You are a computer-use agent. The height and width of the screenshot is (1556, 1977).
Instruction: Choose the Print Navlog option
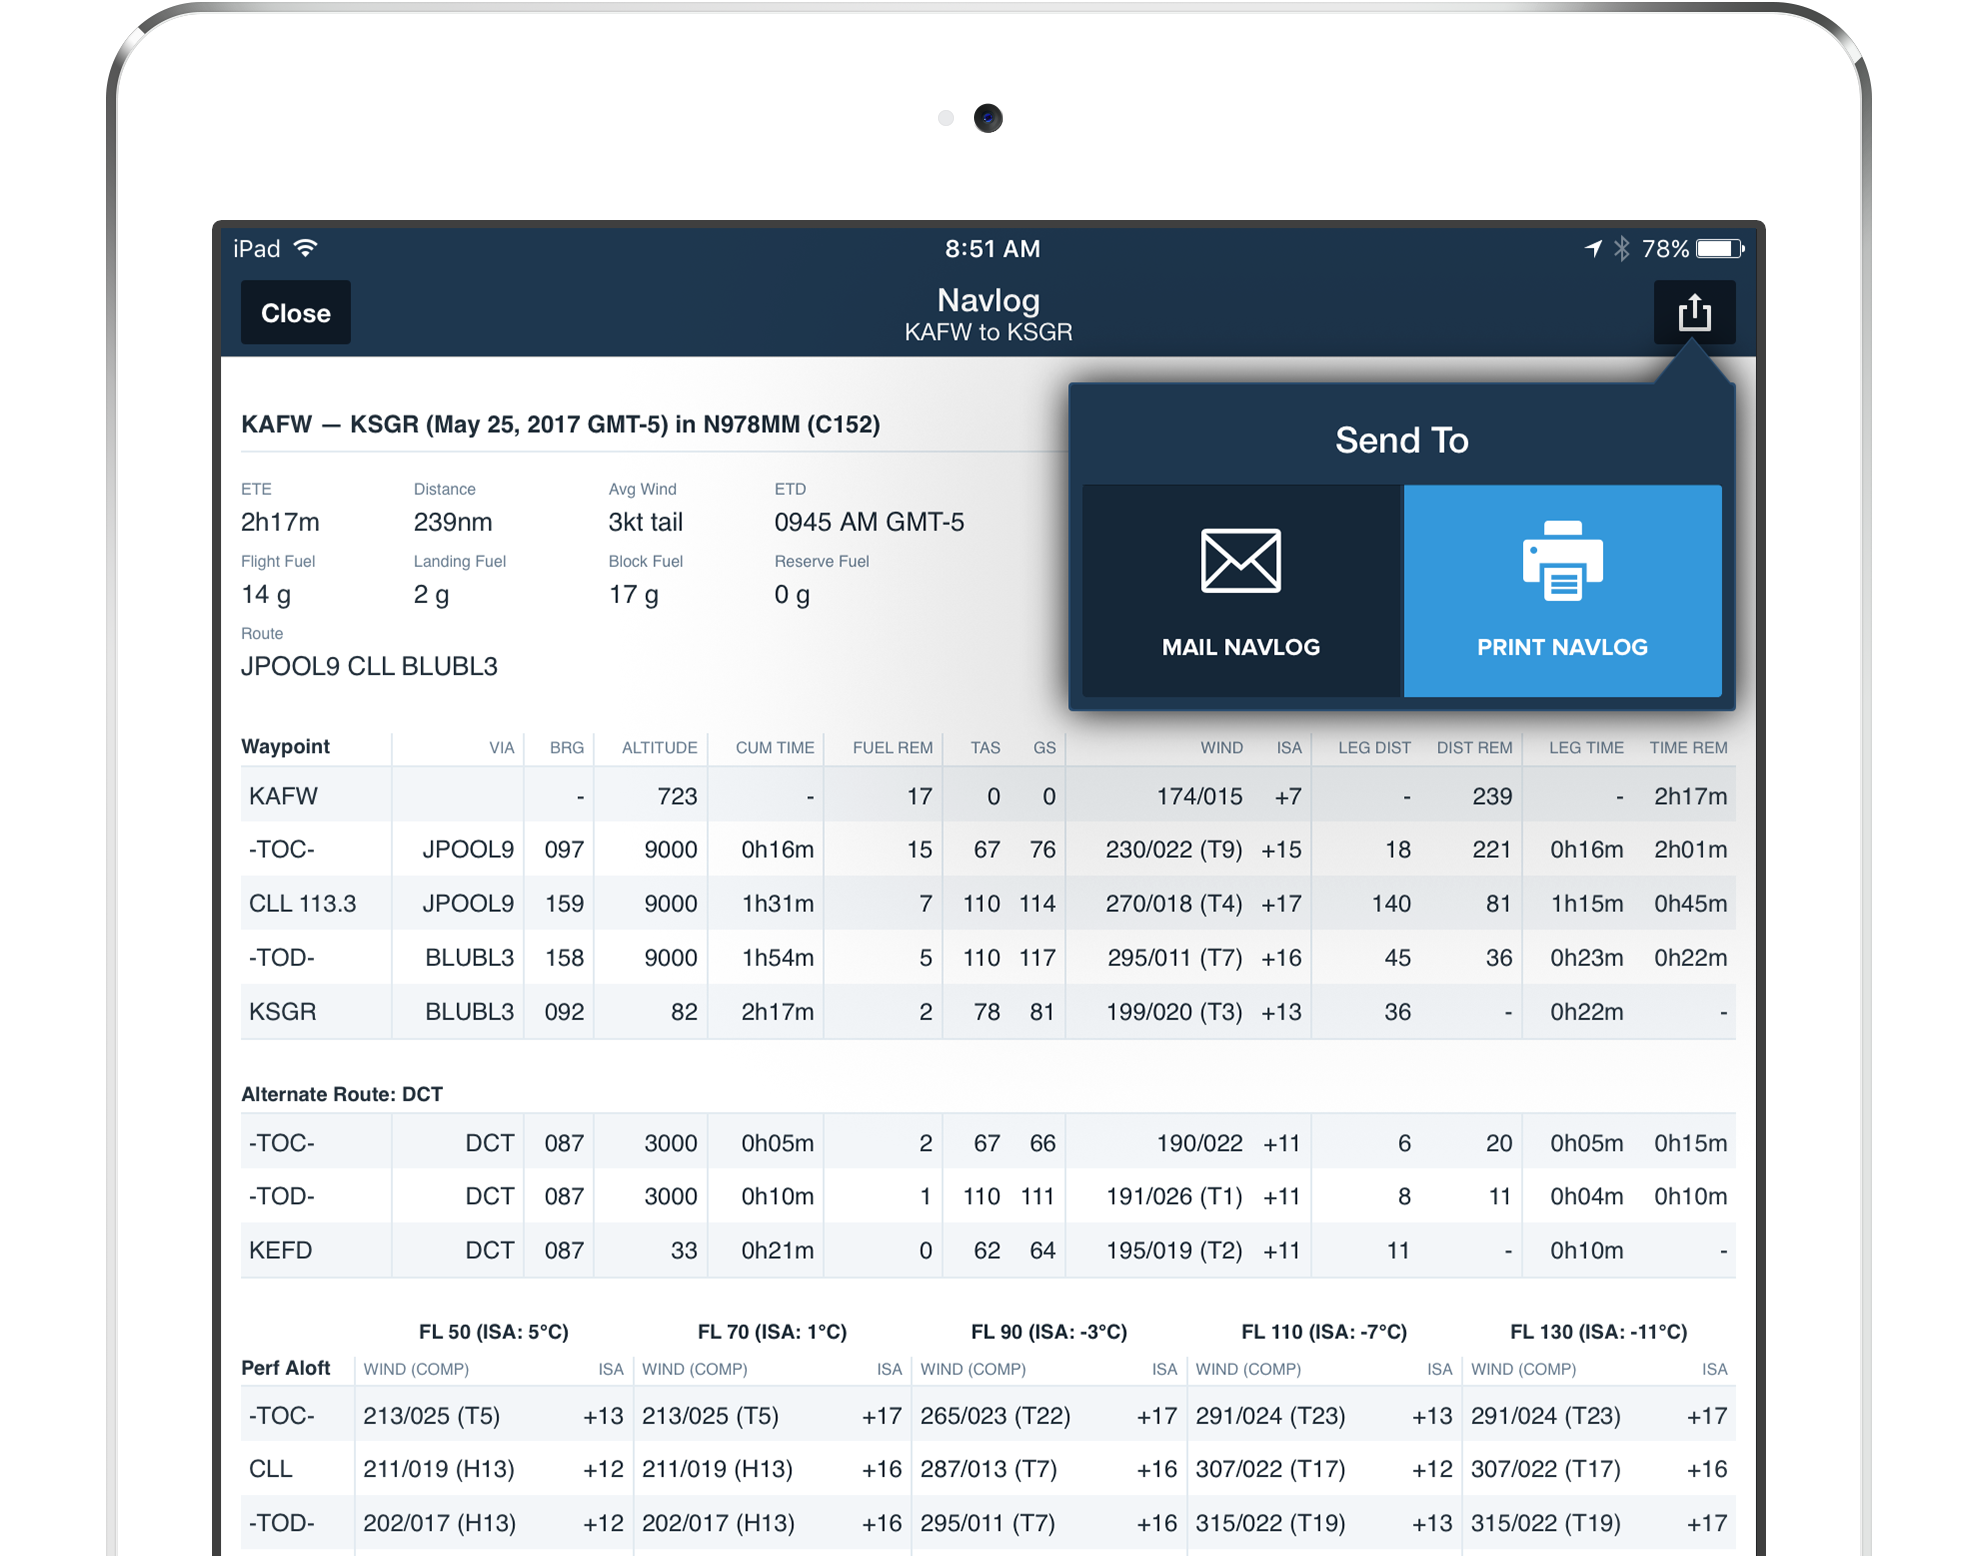pos(1562,591)
